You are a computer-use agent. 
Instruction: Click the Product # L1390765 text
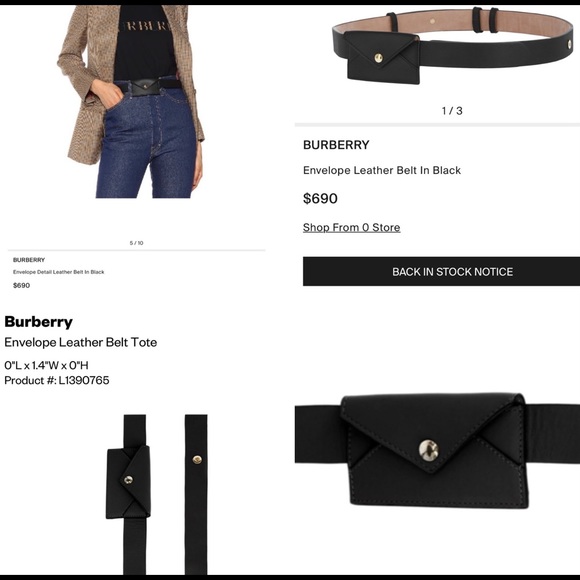pyautogui.click(x=57, y=380)
